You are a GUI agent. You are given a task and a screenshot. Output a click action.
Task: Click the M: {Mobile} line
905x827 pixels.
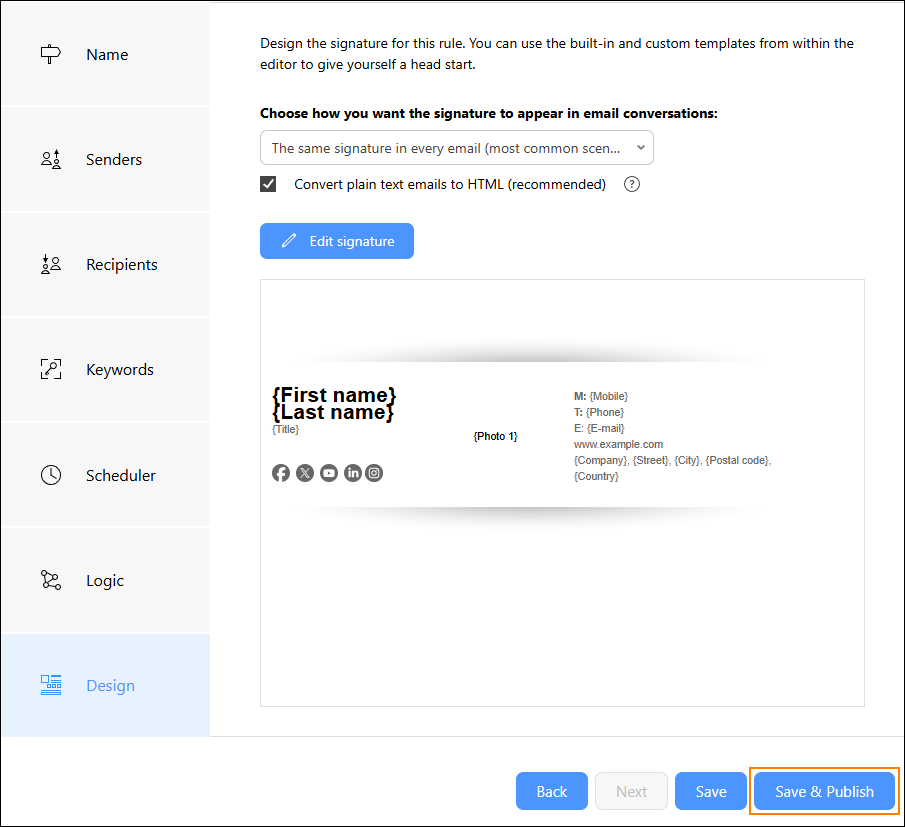coord(601,396)
